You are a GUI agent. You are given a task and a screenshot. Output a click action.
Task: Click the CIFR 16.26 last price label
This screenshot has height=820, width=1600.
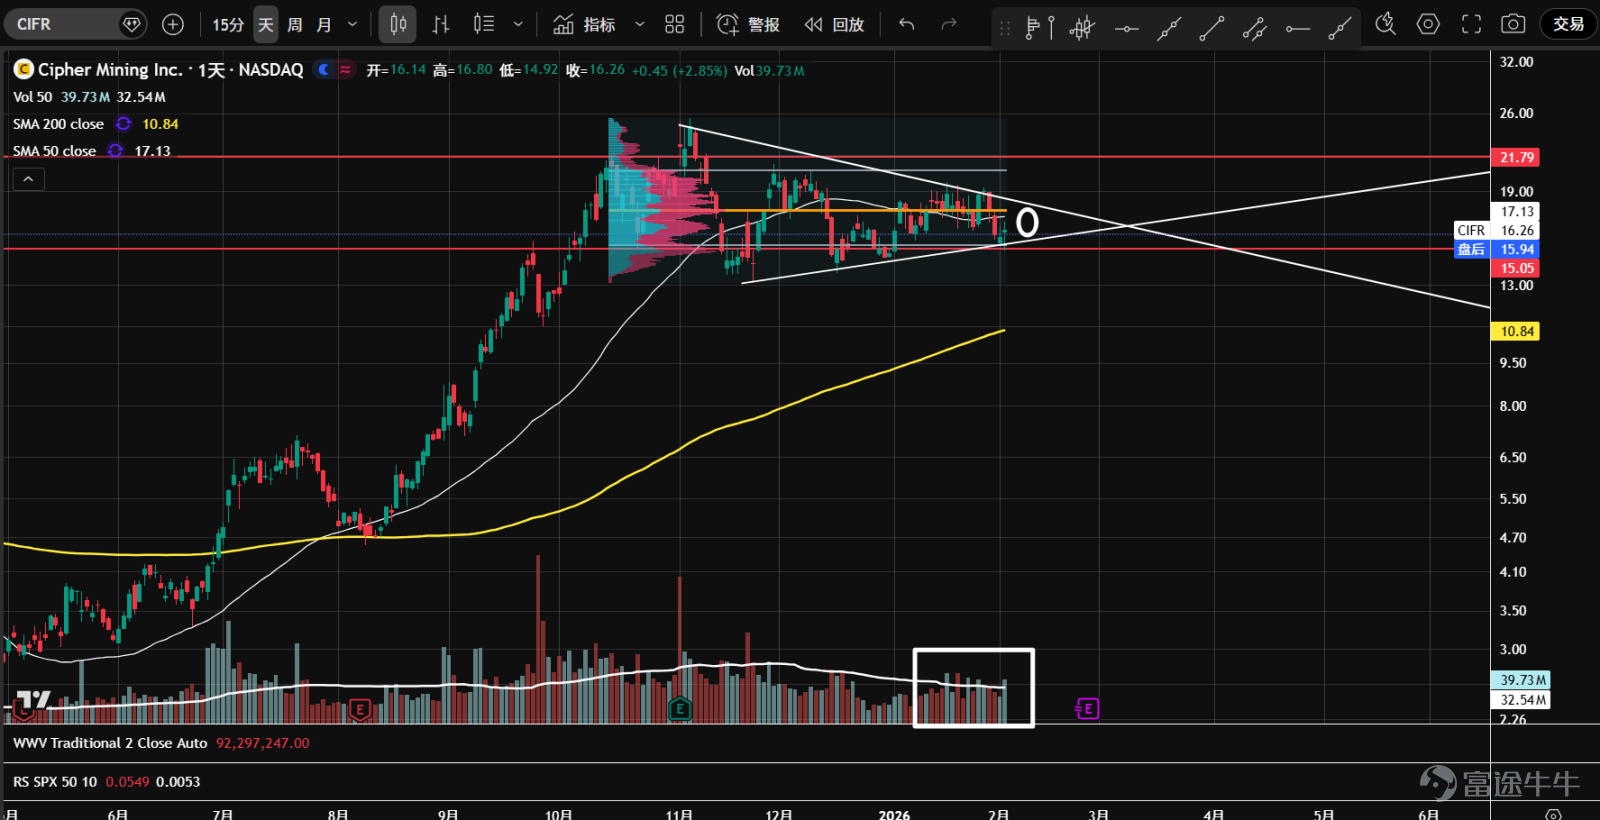tap(1496, 230)
